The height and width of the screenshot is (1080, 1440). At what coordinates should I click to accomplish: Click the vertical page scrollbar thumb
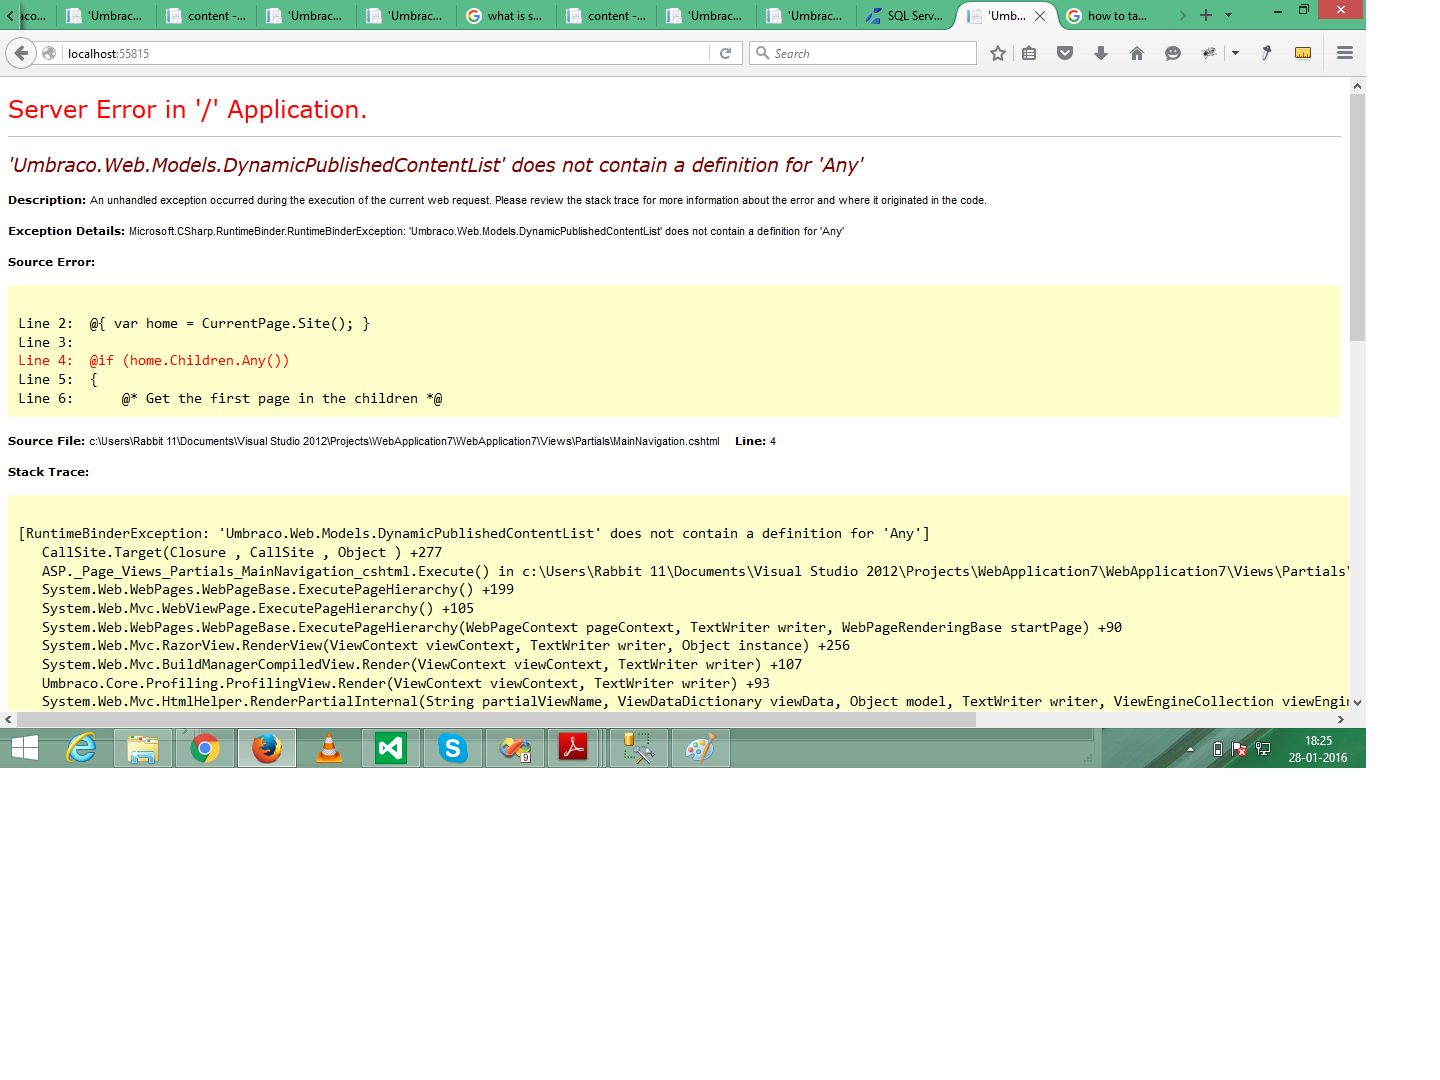pos(1357,217)
